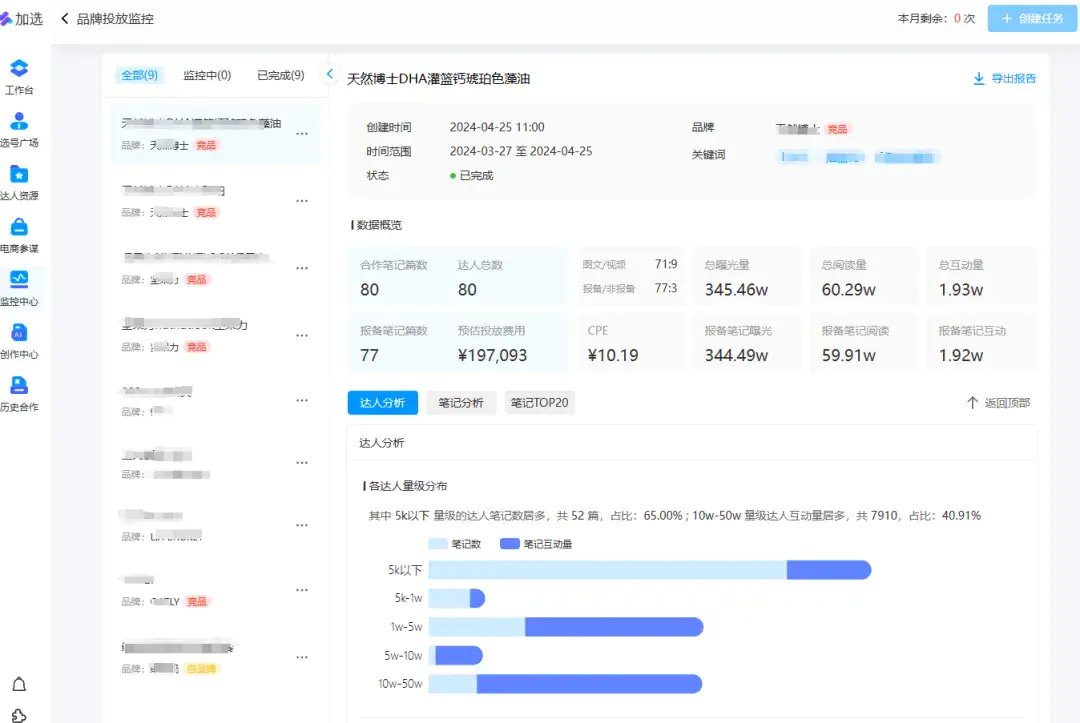Open the 达人资源 sidebar icon
Viewport: 1080px width, 723px height.
19,174
